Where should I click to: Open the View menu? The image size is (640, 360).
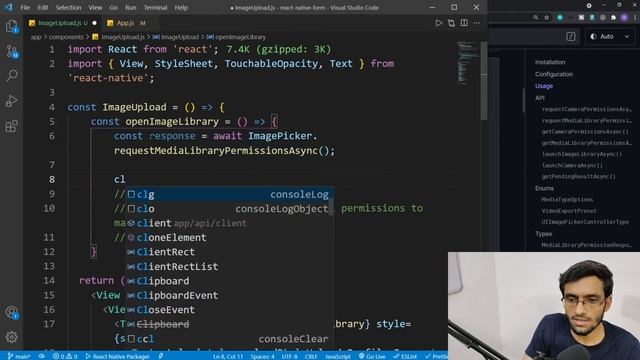[95, 7]
